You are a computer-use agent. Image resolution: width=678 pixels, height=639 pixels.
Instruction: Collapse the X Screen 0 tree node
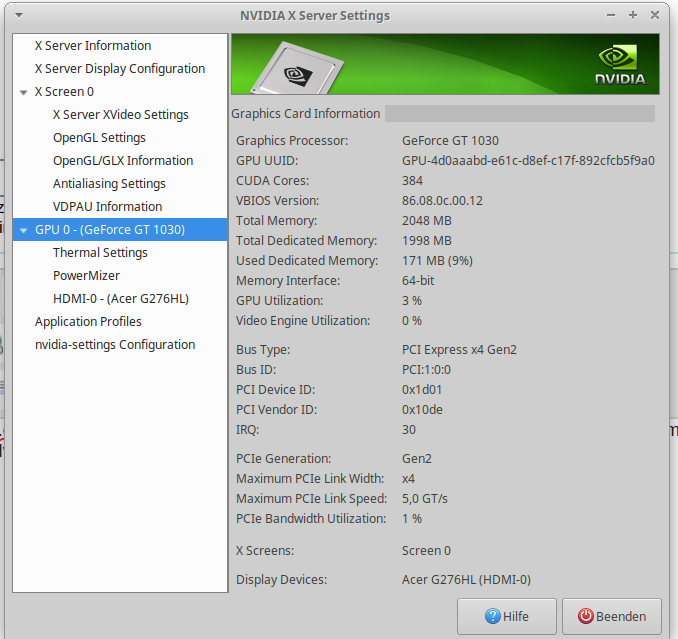(24, 92)
